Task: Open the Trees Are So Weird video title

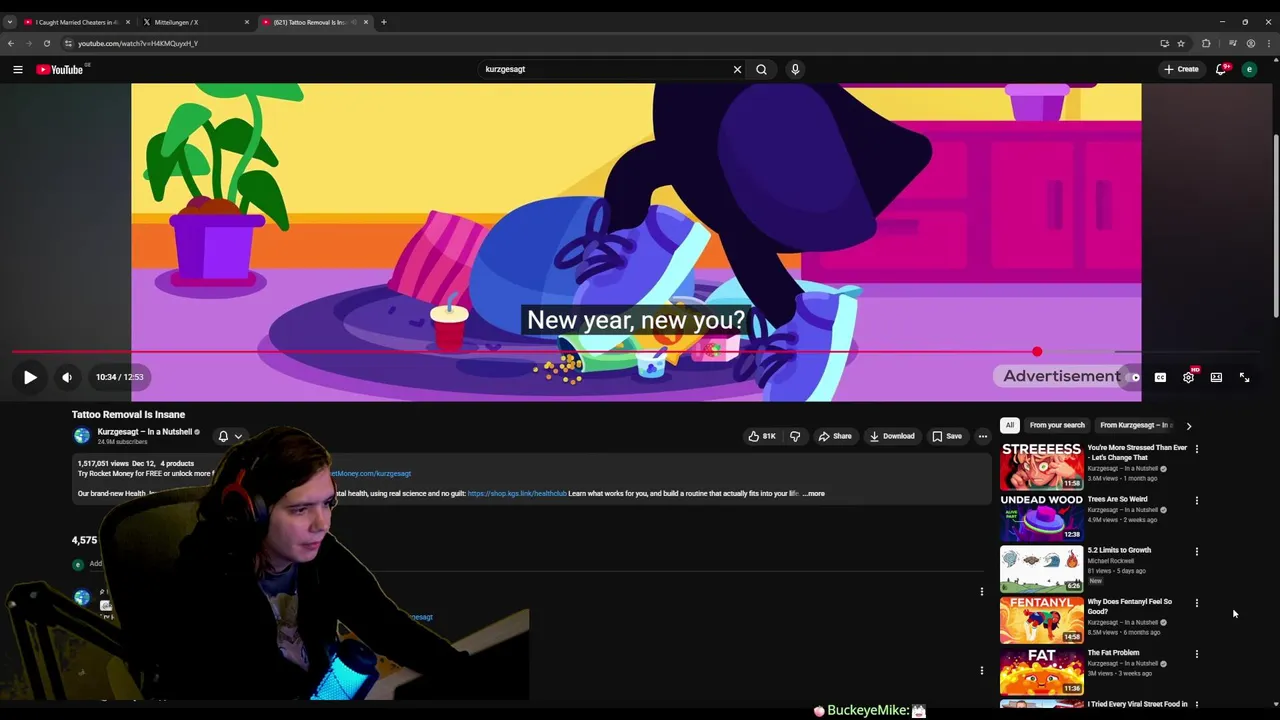Action: pos(1117,499)
